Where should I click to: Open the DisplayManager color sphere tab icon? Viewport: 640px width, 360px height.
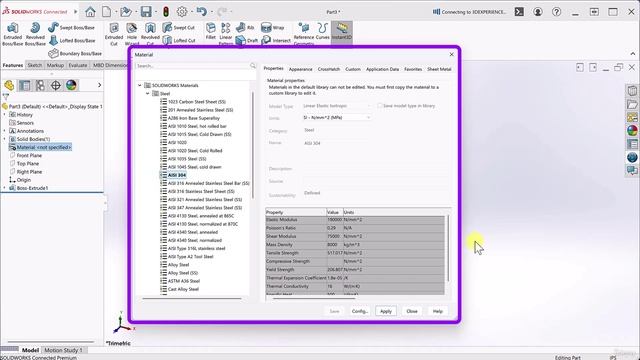[x=71, y=85]
